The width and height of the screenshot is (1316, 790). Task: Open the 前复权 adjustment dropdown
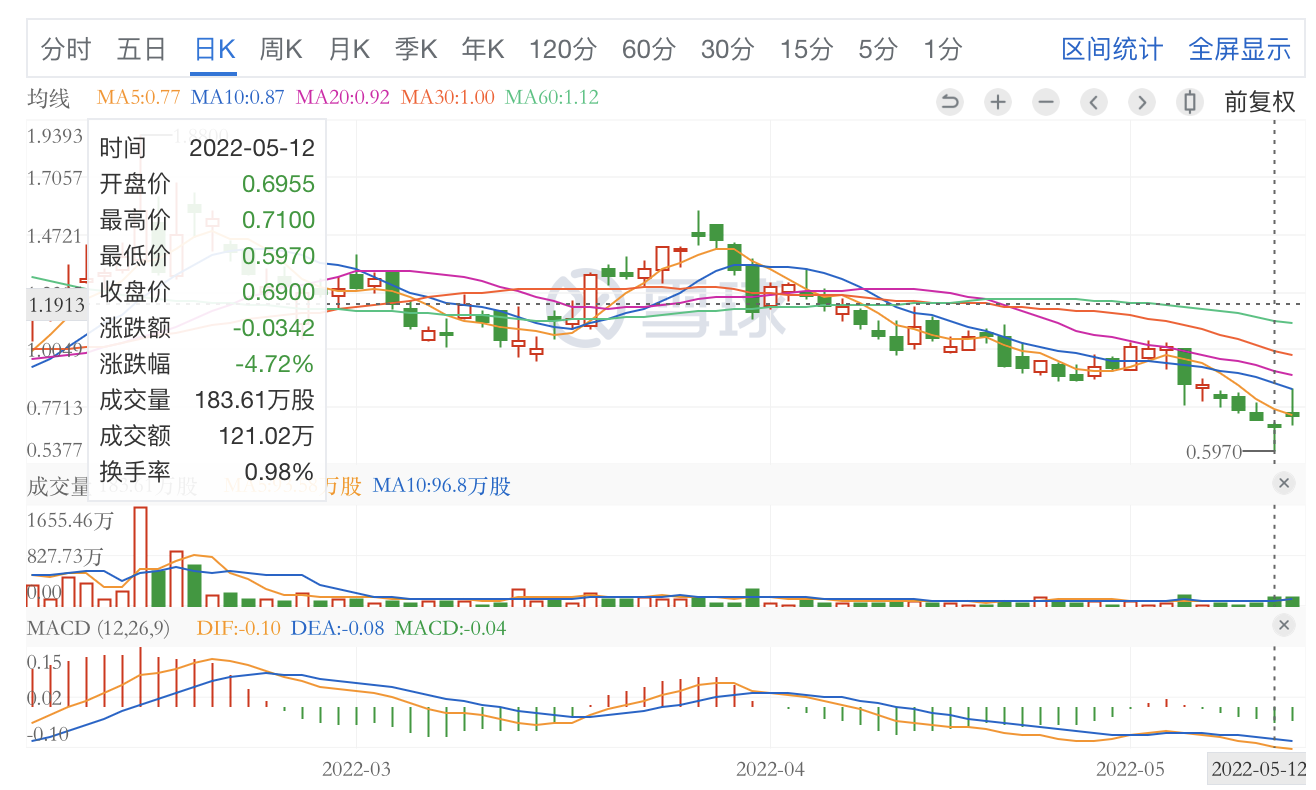click(x=1259, y=101)
